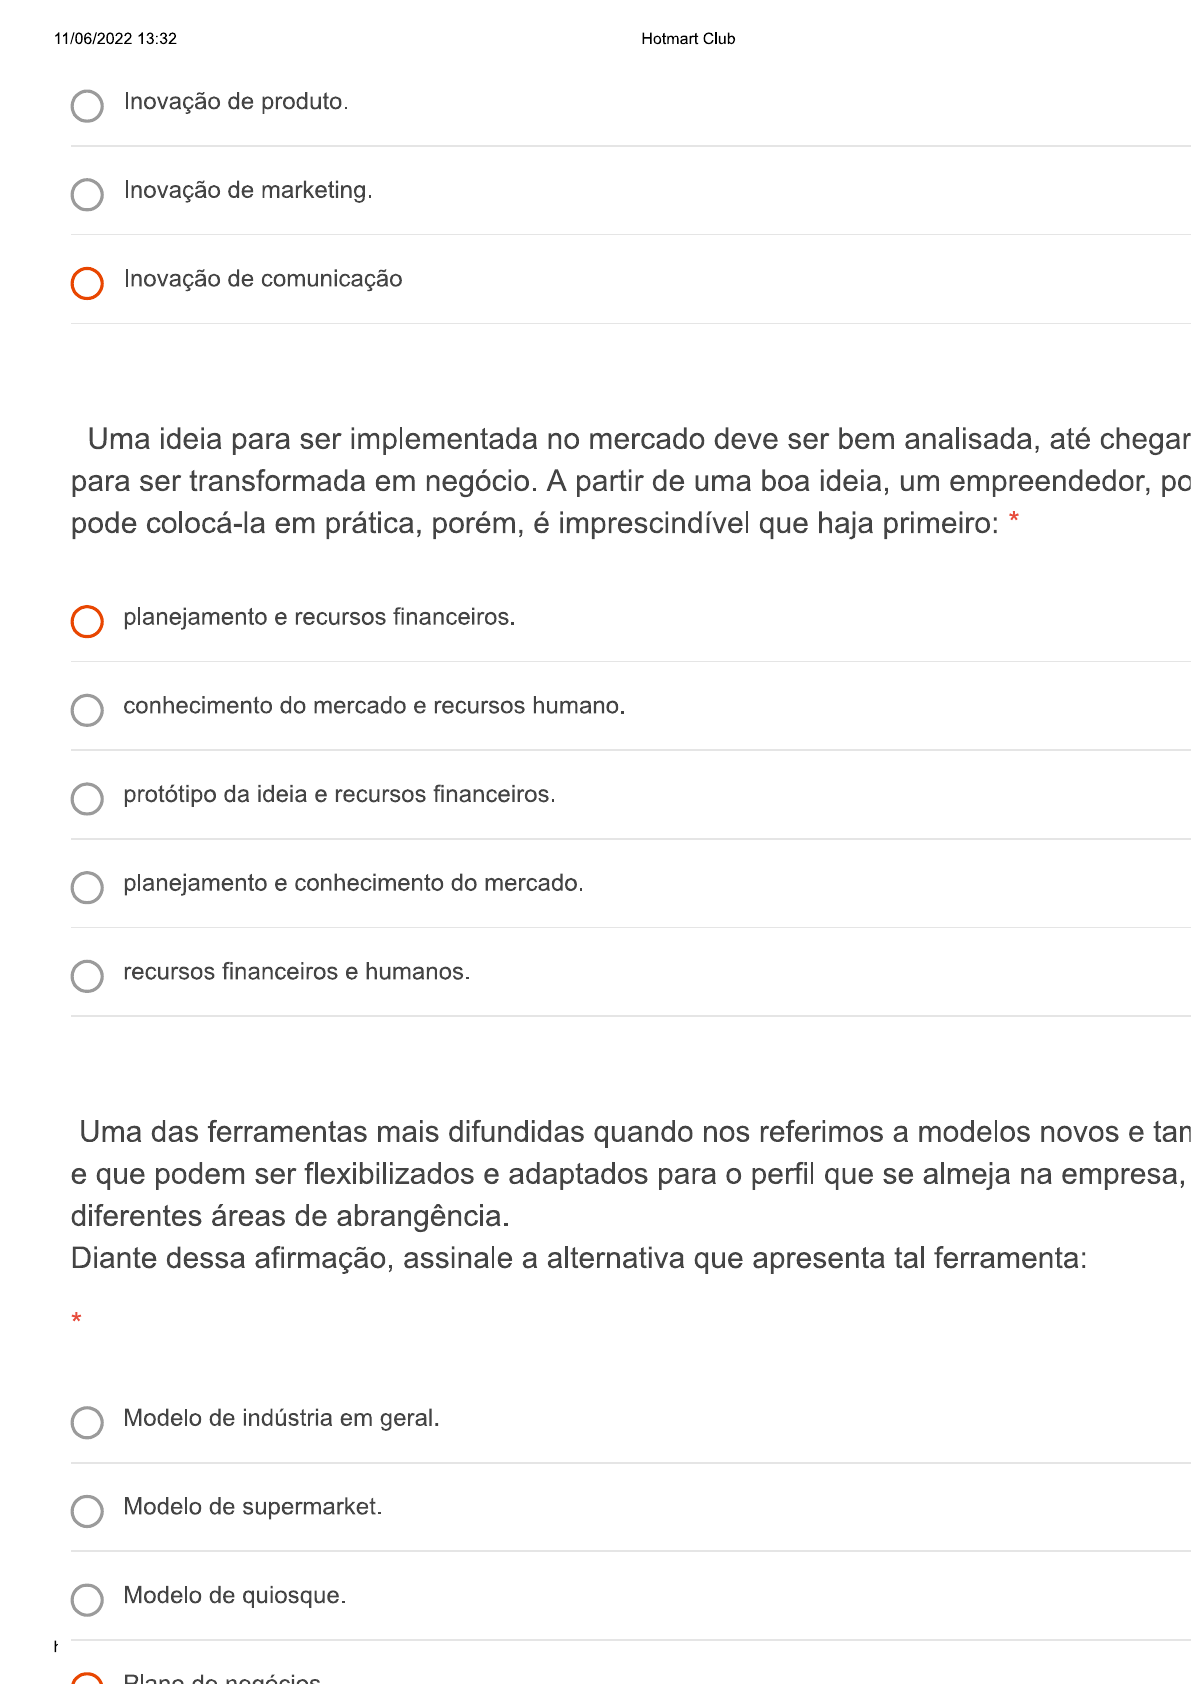Click the red asterisk below 'Diante dessa afirmação'
The height and width of the screenshot is (1684, 1191).
(x=76, y=1320)
